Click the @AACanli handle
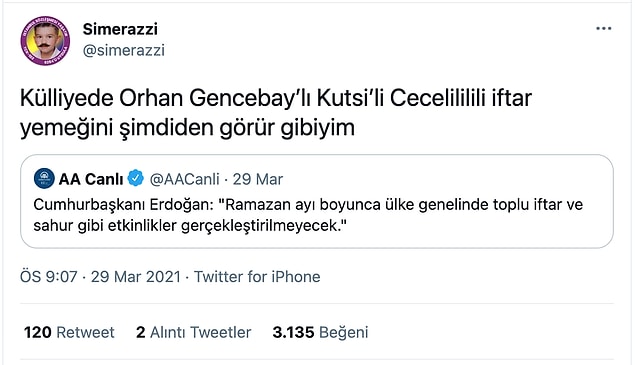The height and width of the screenshot is (365, 635). coord(184,179)
